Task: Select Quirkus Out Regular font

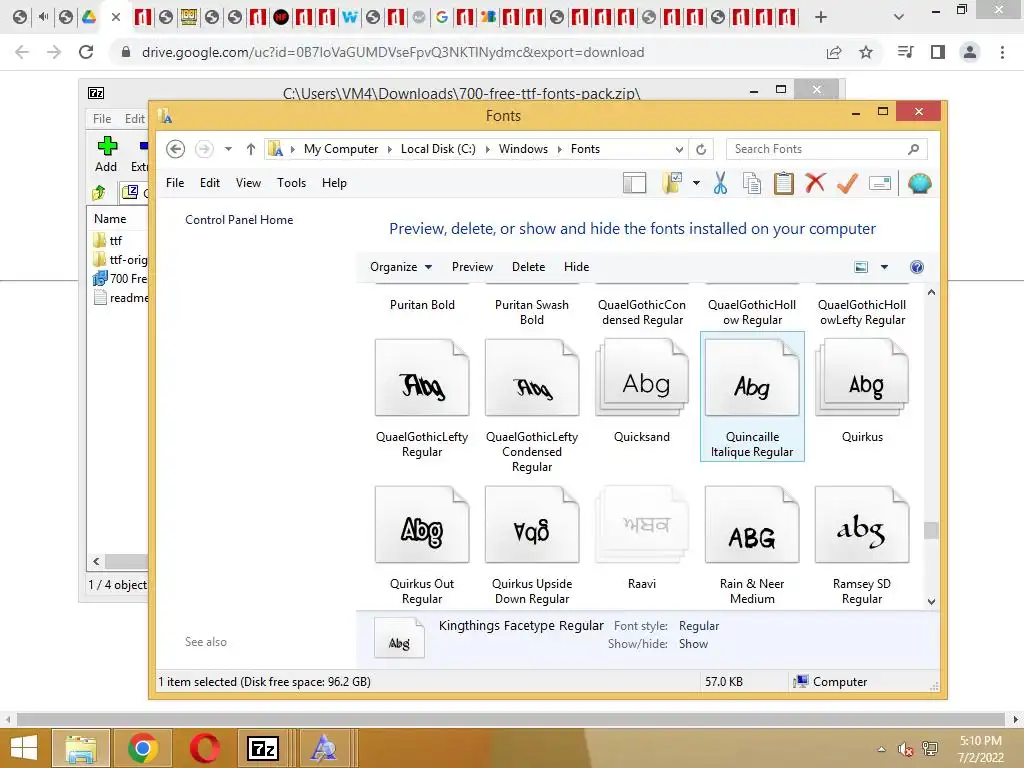Action: coord(422,545)
